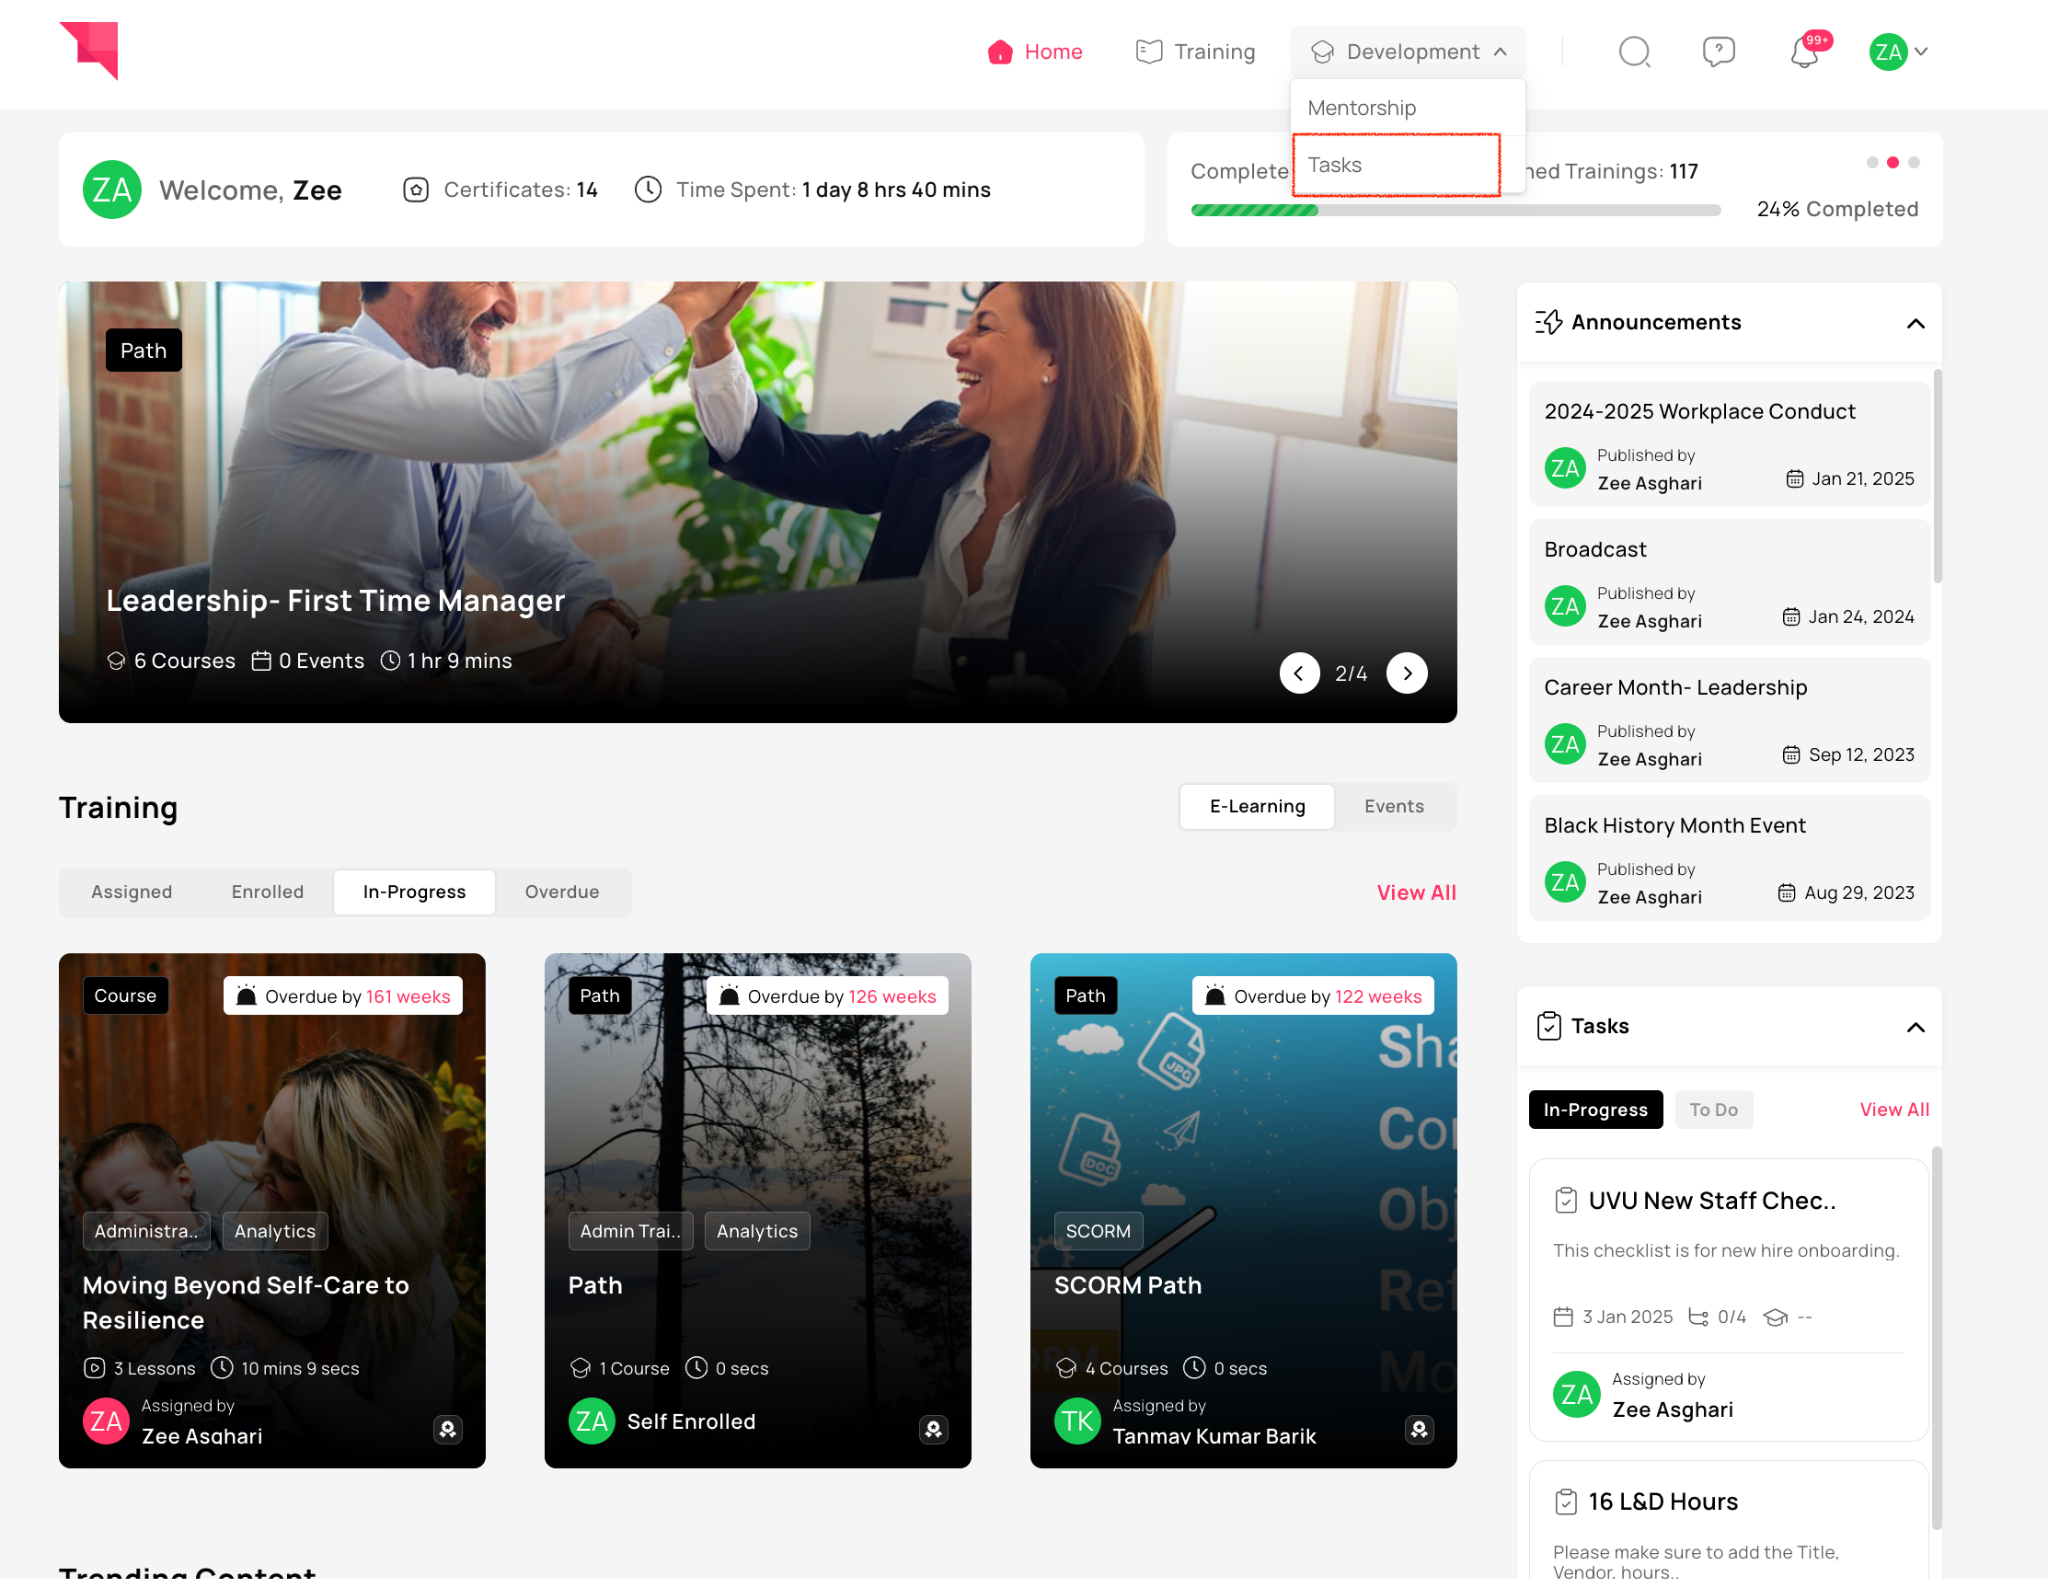Switch to the Overdue training tab
2048x1579 pixels.
(x=562, y=892)
